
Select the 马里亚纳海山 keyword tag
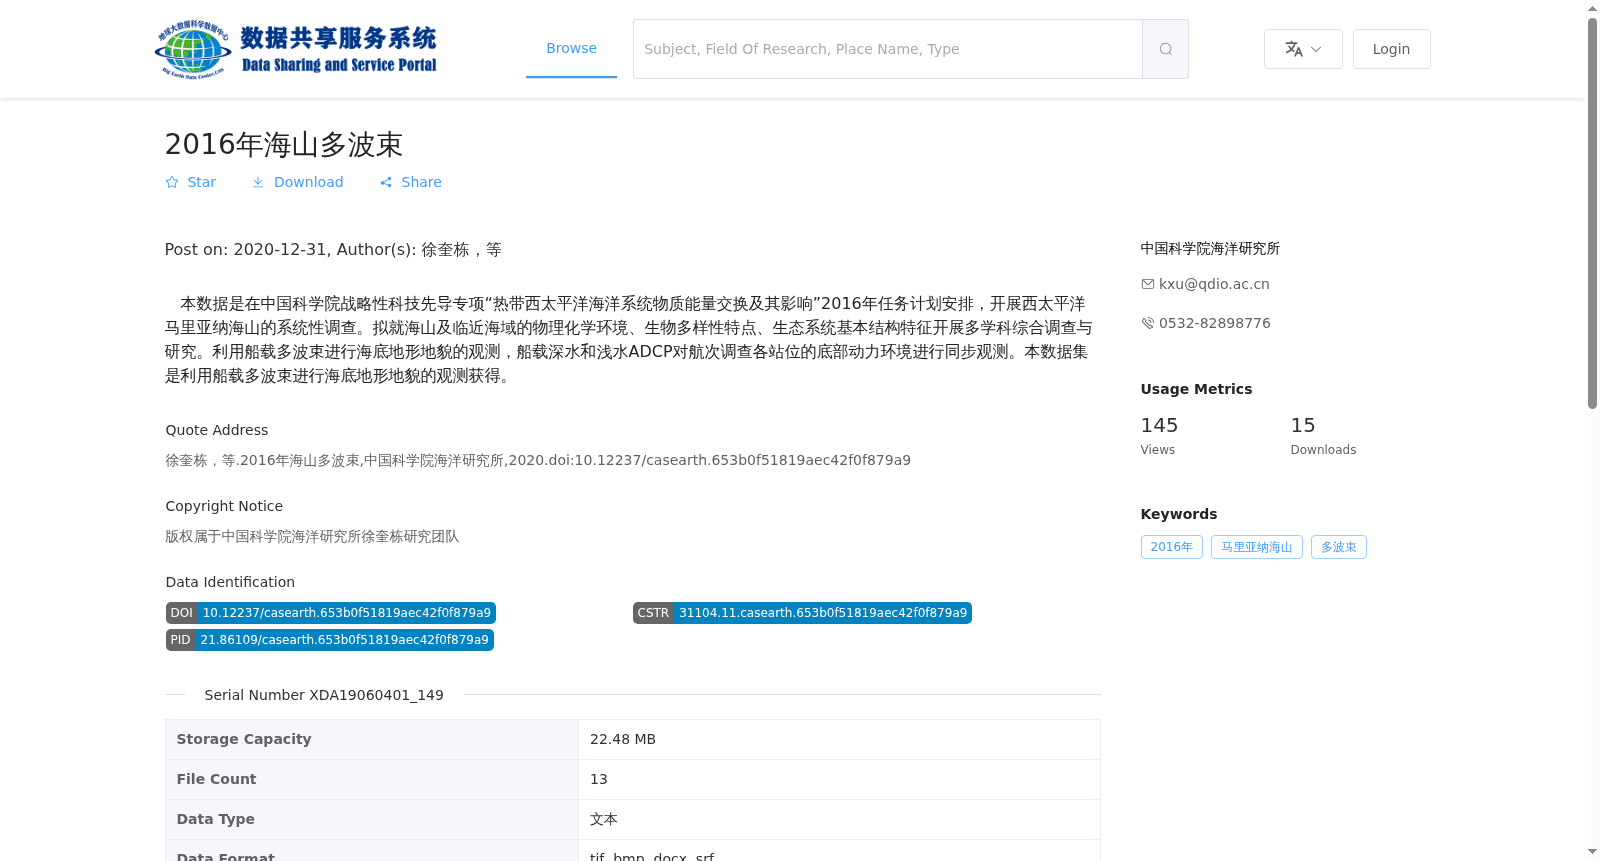coord(1256,547)
